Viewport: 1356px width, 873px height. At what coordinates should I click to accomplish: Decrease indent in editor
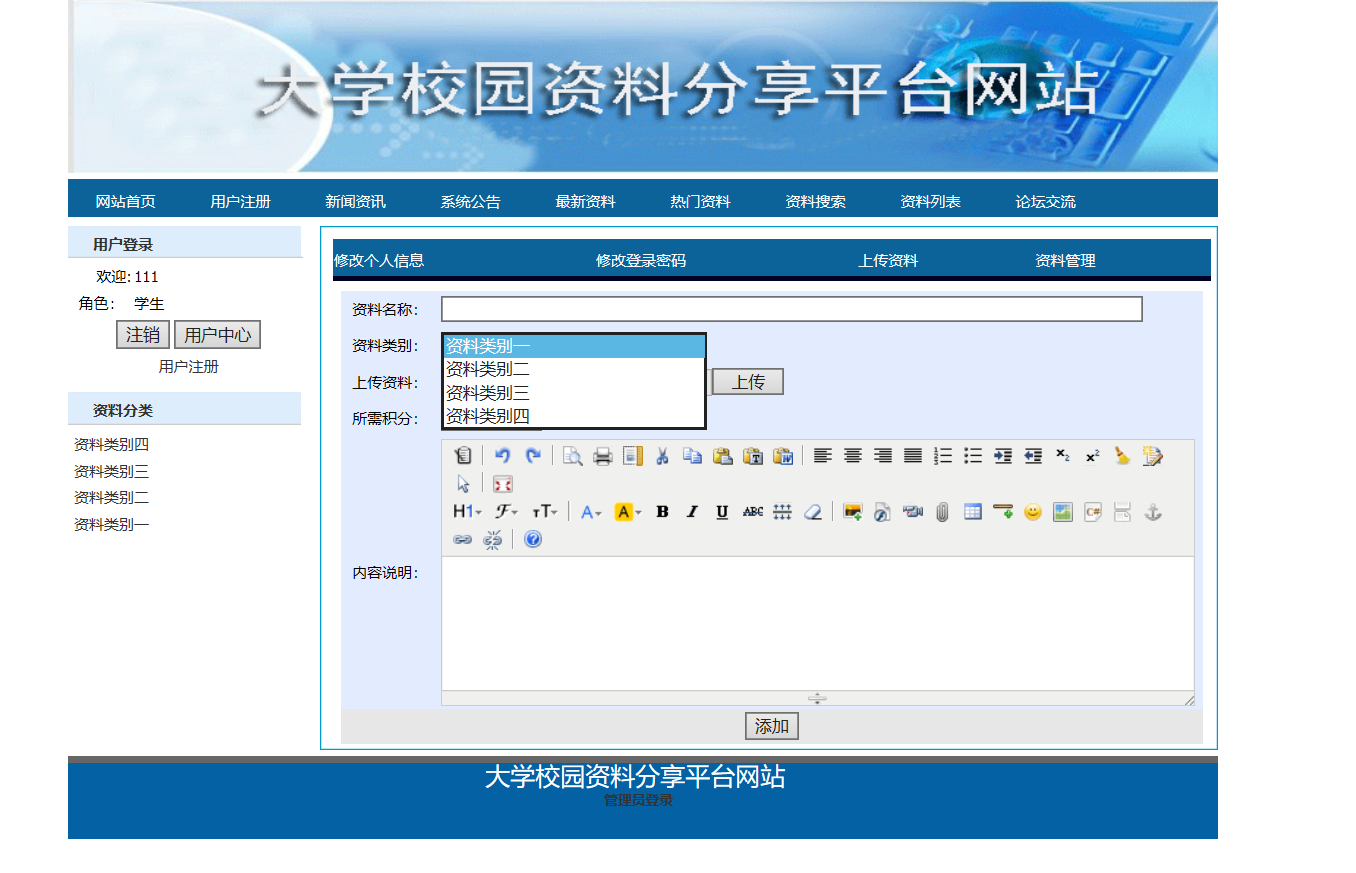click(1033, 456)
